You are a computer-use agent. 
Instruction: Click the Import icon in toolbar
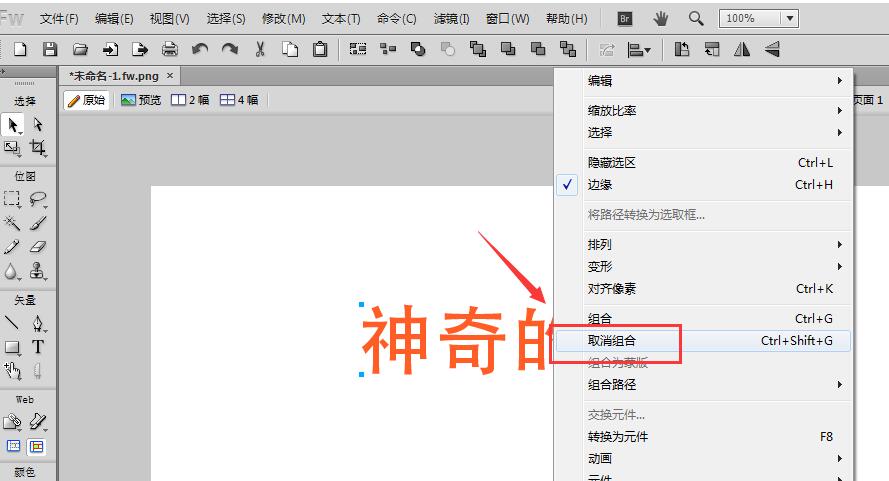pyautogui.click(x=110, y=49)
